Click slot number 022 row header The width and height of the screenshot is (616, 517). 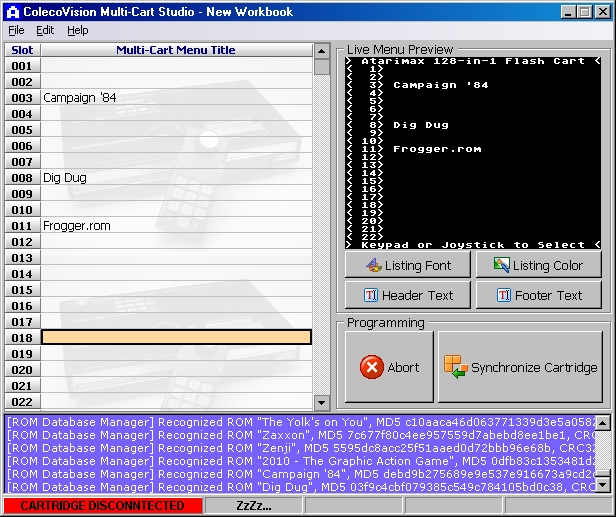point(21,402)
